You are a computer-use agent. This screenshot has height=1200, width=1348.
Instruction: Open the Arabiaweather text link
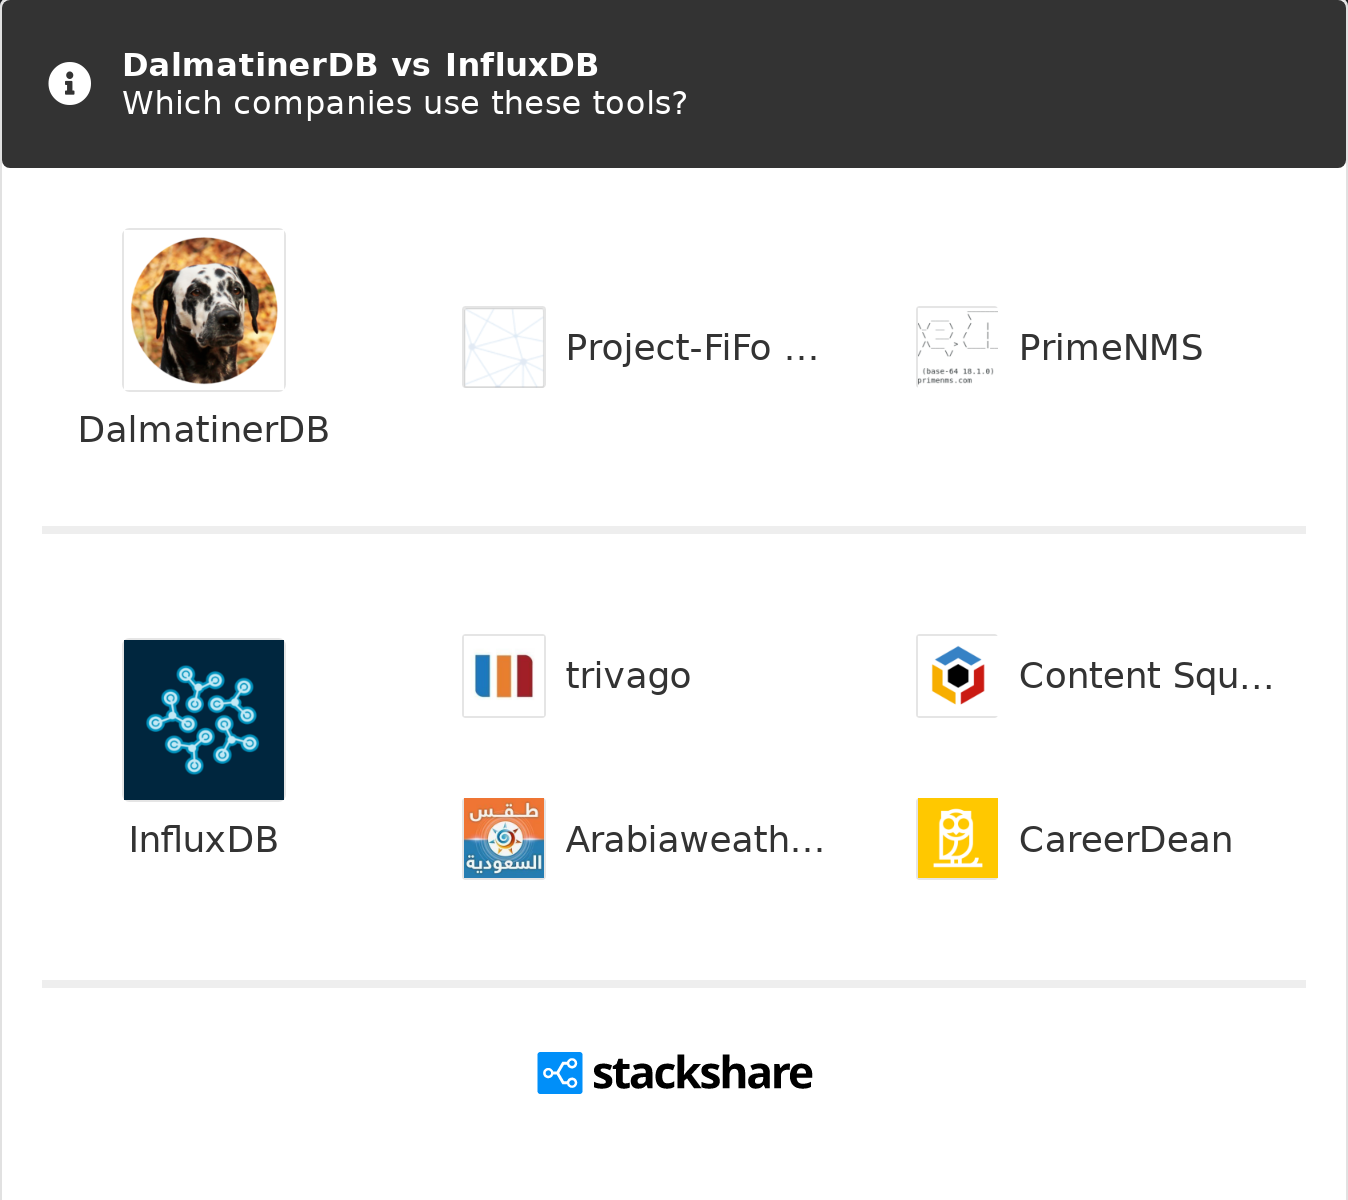695,840
